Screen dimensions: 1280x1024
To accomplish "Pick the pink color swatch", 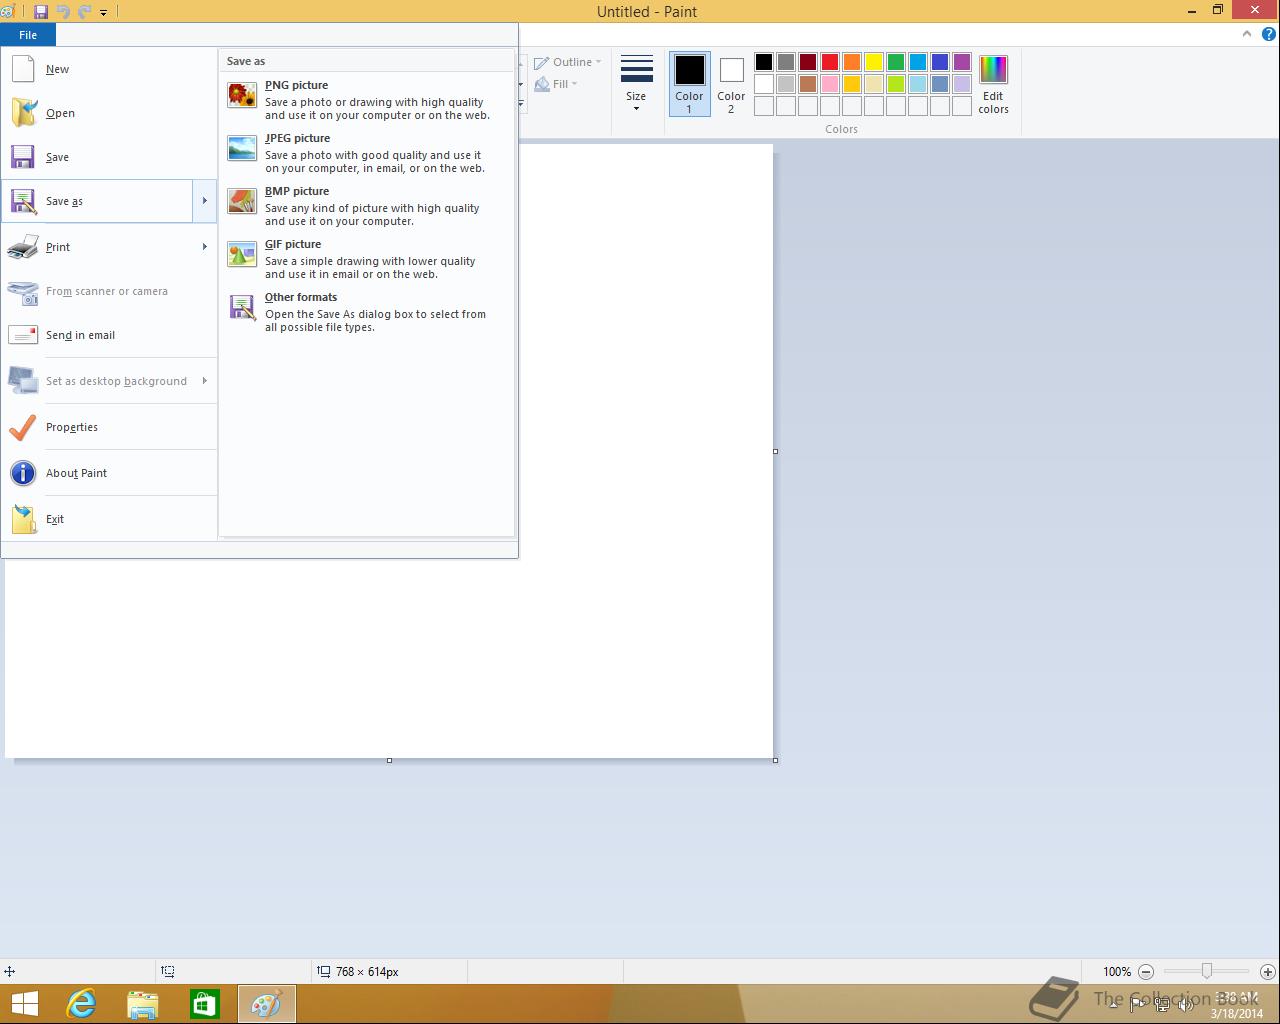I will (x=830, y=84).
